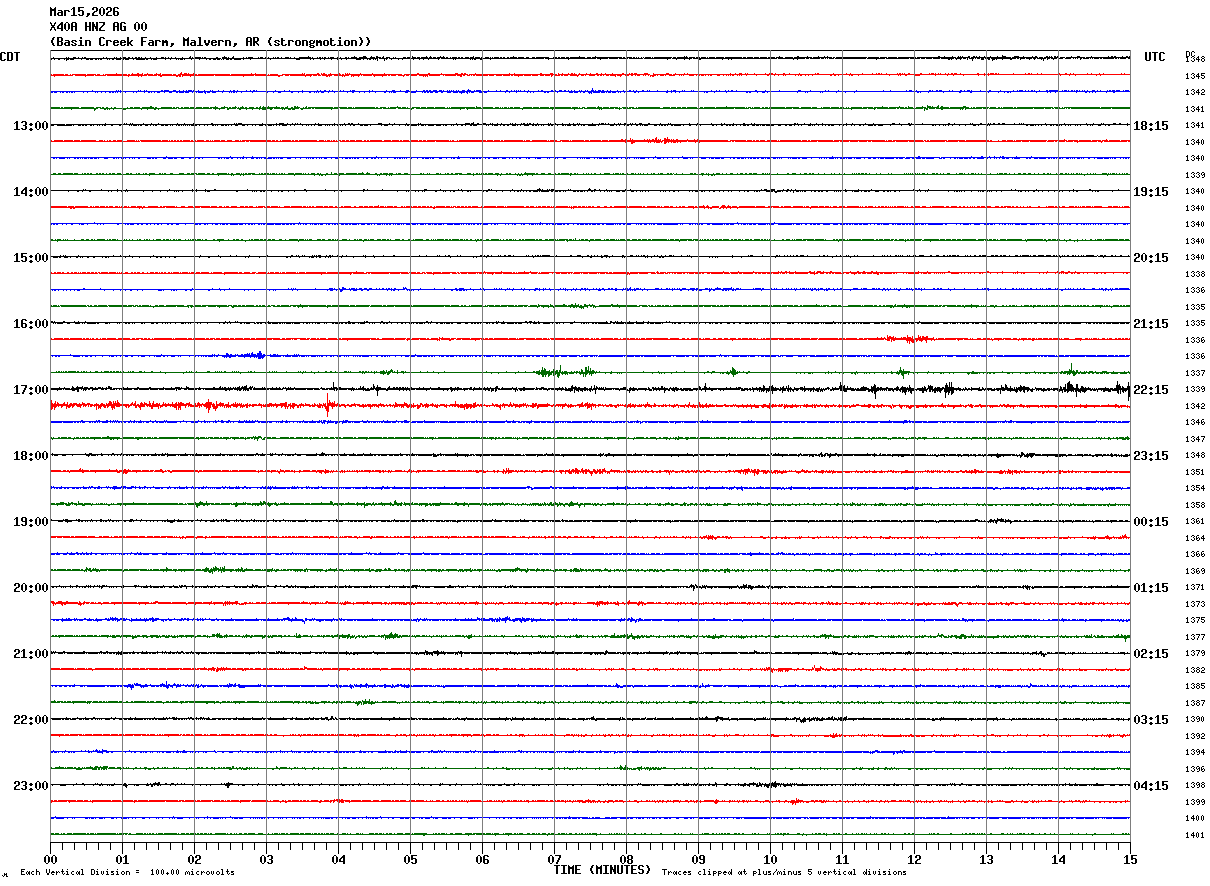Click DC offset value 1379
Screen dimensions: 1210x886
[1195, 653]
